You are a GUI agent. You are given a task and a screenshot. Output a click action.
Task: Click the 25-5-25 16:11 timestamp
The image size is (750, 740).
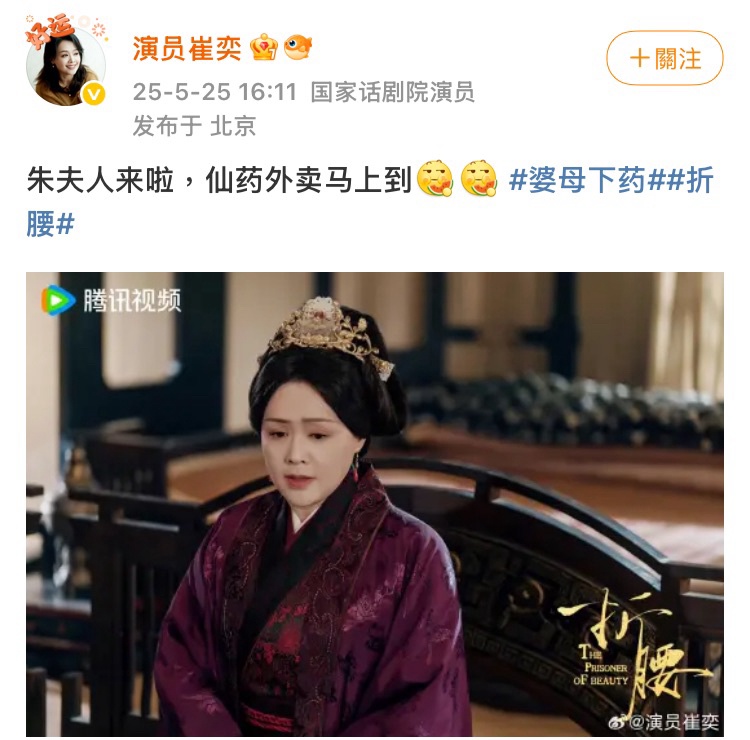[x=215, y=92]
